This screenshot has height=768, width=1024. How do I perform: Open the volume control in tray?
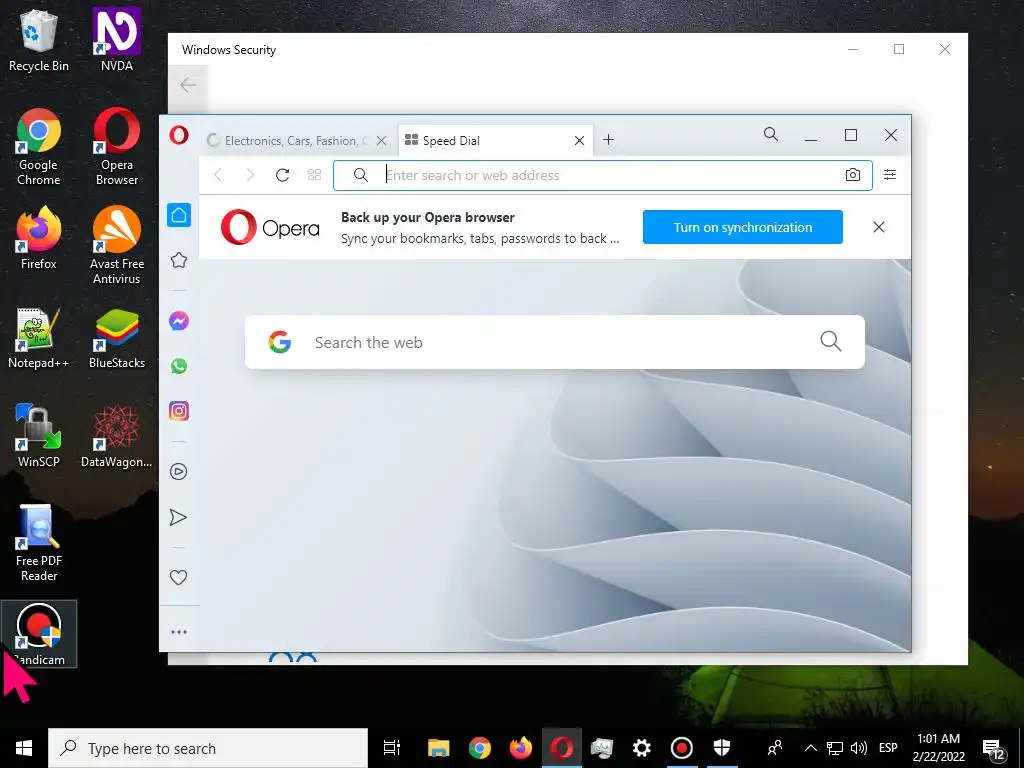pos(859,748)
